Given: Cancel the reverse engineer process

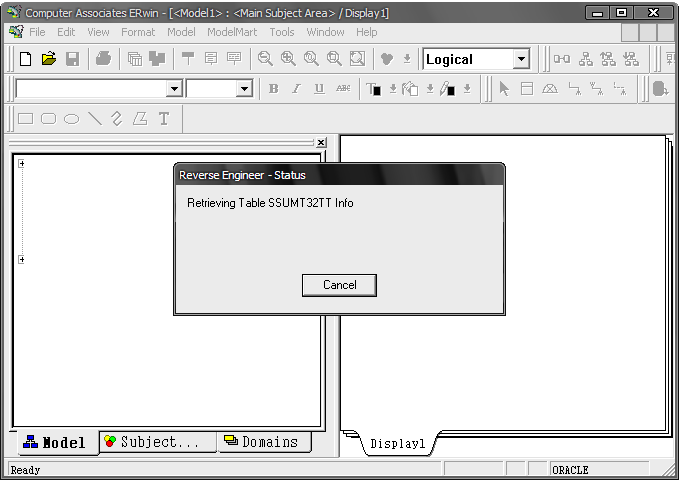Looking at the screenshot, I should tap(339, 285).
